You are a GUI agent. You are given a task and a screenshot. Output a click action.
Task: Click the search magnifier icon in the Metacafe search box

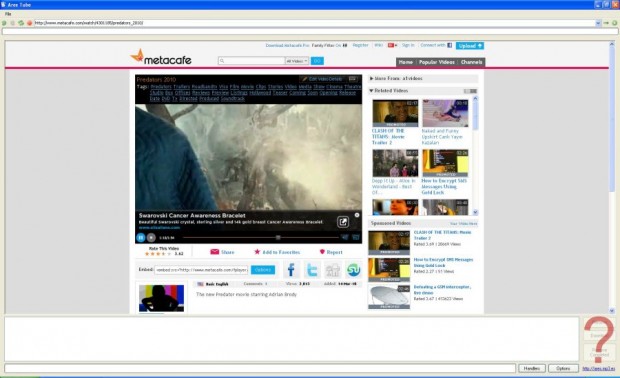[x=222, y=61]
